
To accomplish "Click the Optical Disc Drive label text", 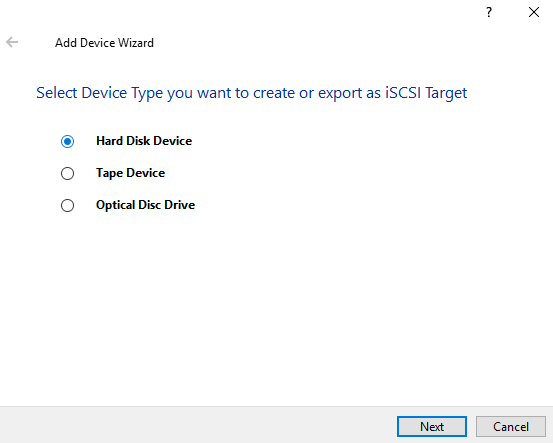I will point(145,205).
